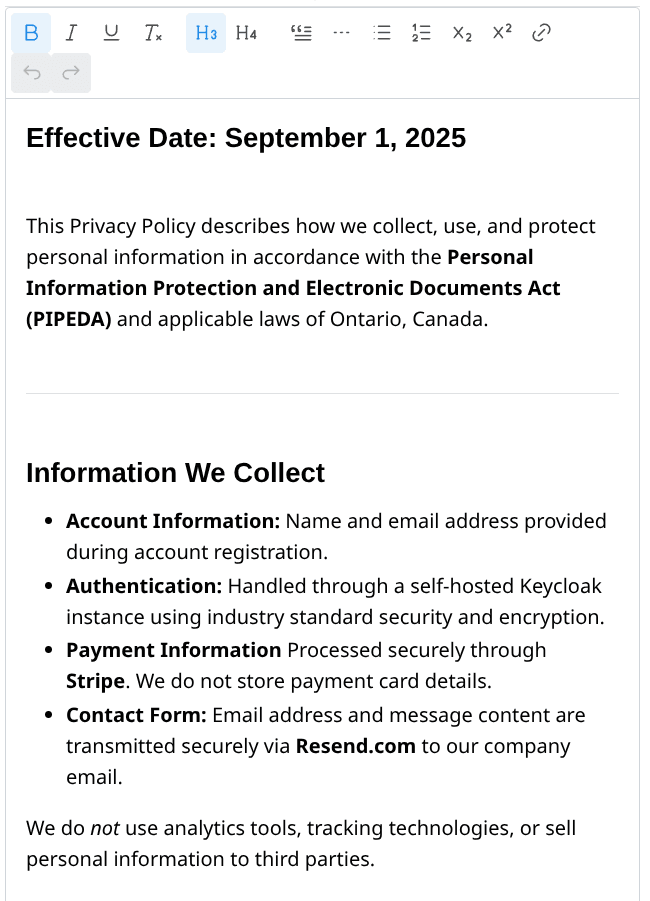The width and height of the screenshot is (650, 901).
Task: Create a numbered list
Action: (x=421, y=33)
